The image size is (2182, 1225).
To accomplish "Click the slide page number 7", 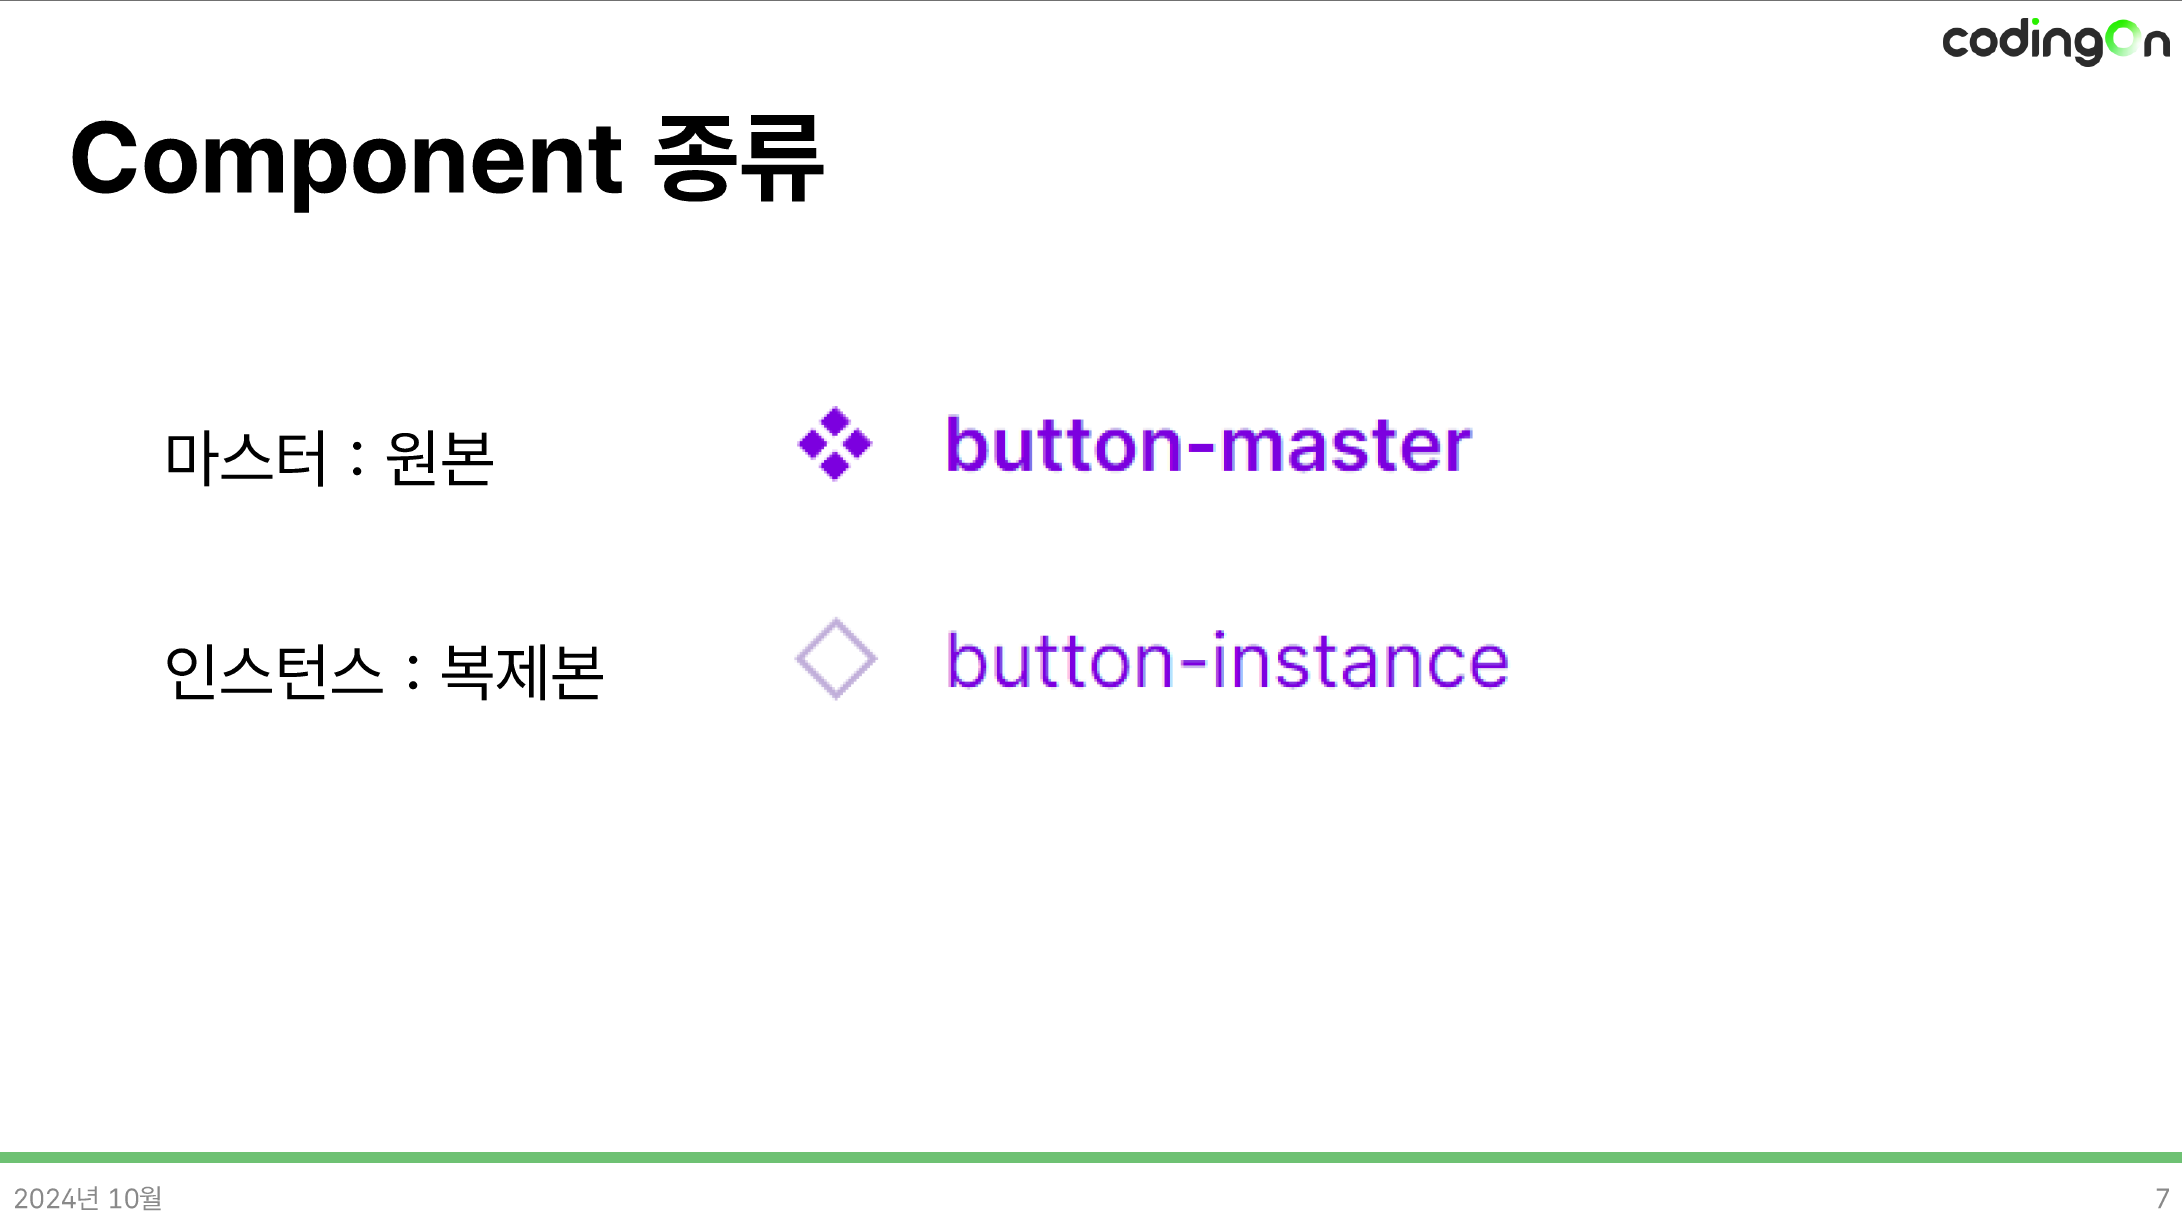I will click(2161, 1198).
